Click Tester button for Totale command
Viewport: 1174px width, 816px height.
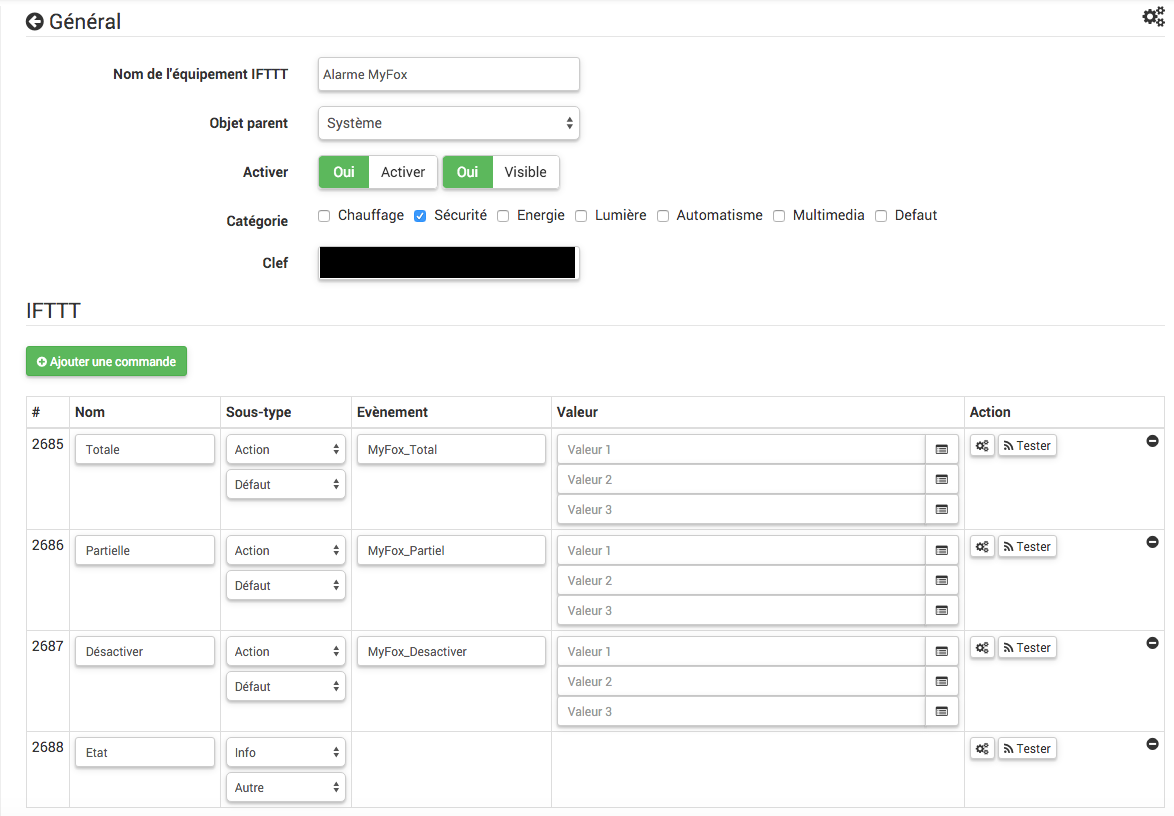coord(1027,445)
